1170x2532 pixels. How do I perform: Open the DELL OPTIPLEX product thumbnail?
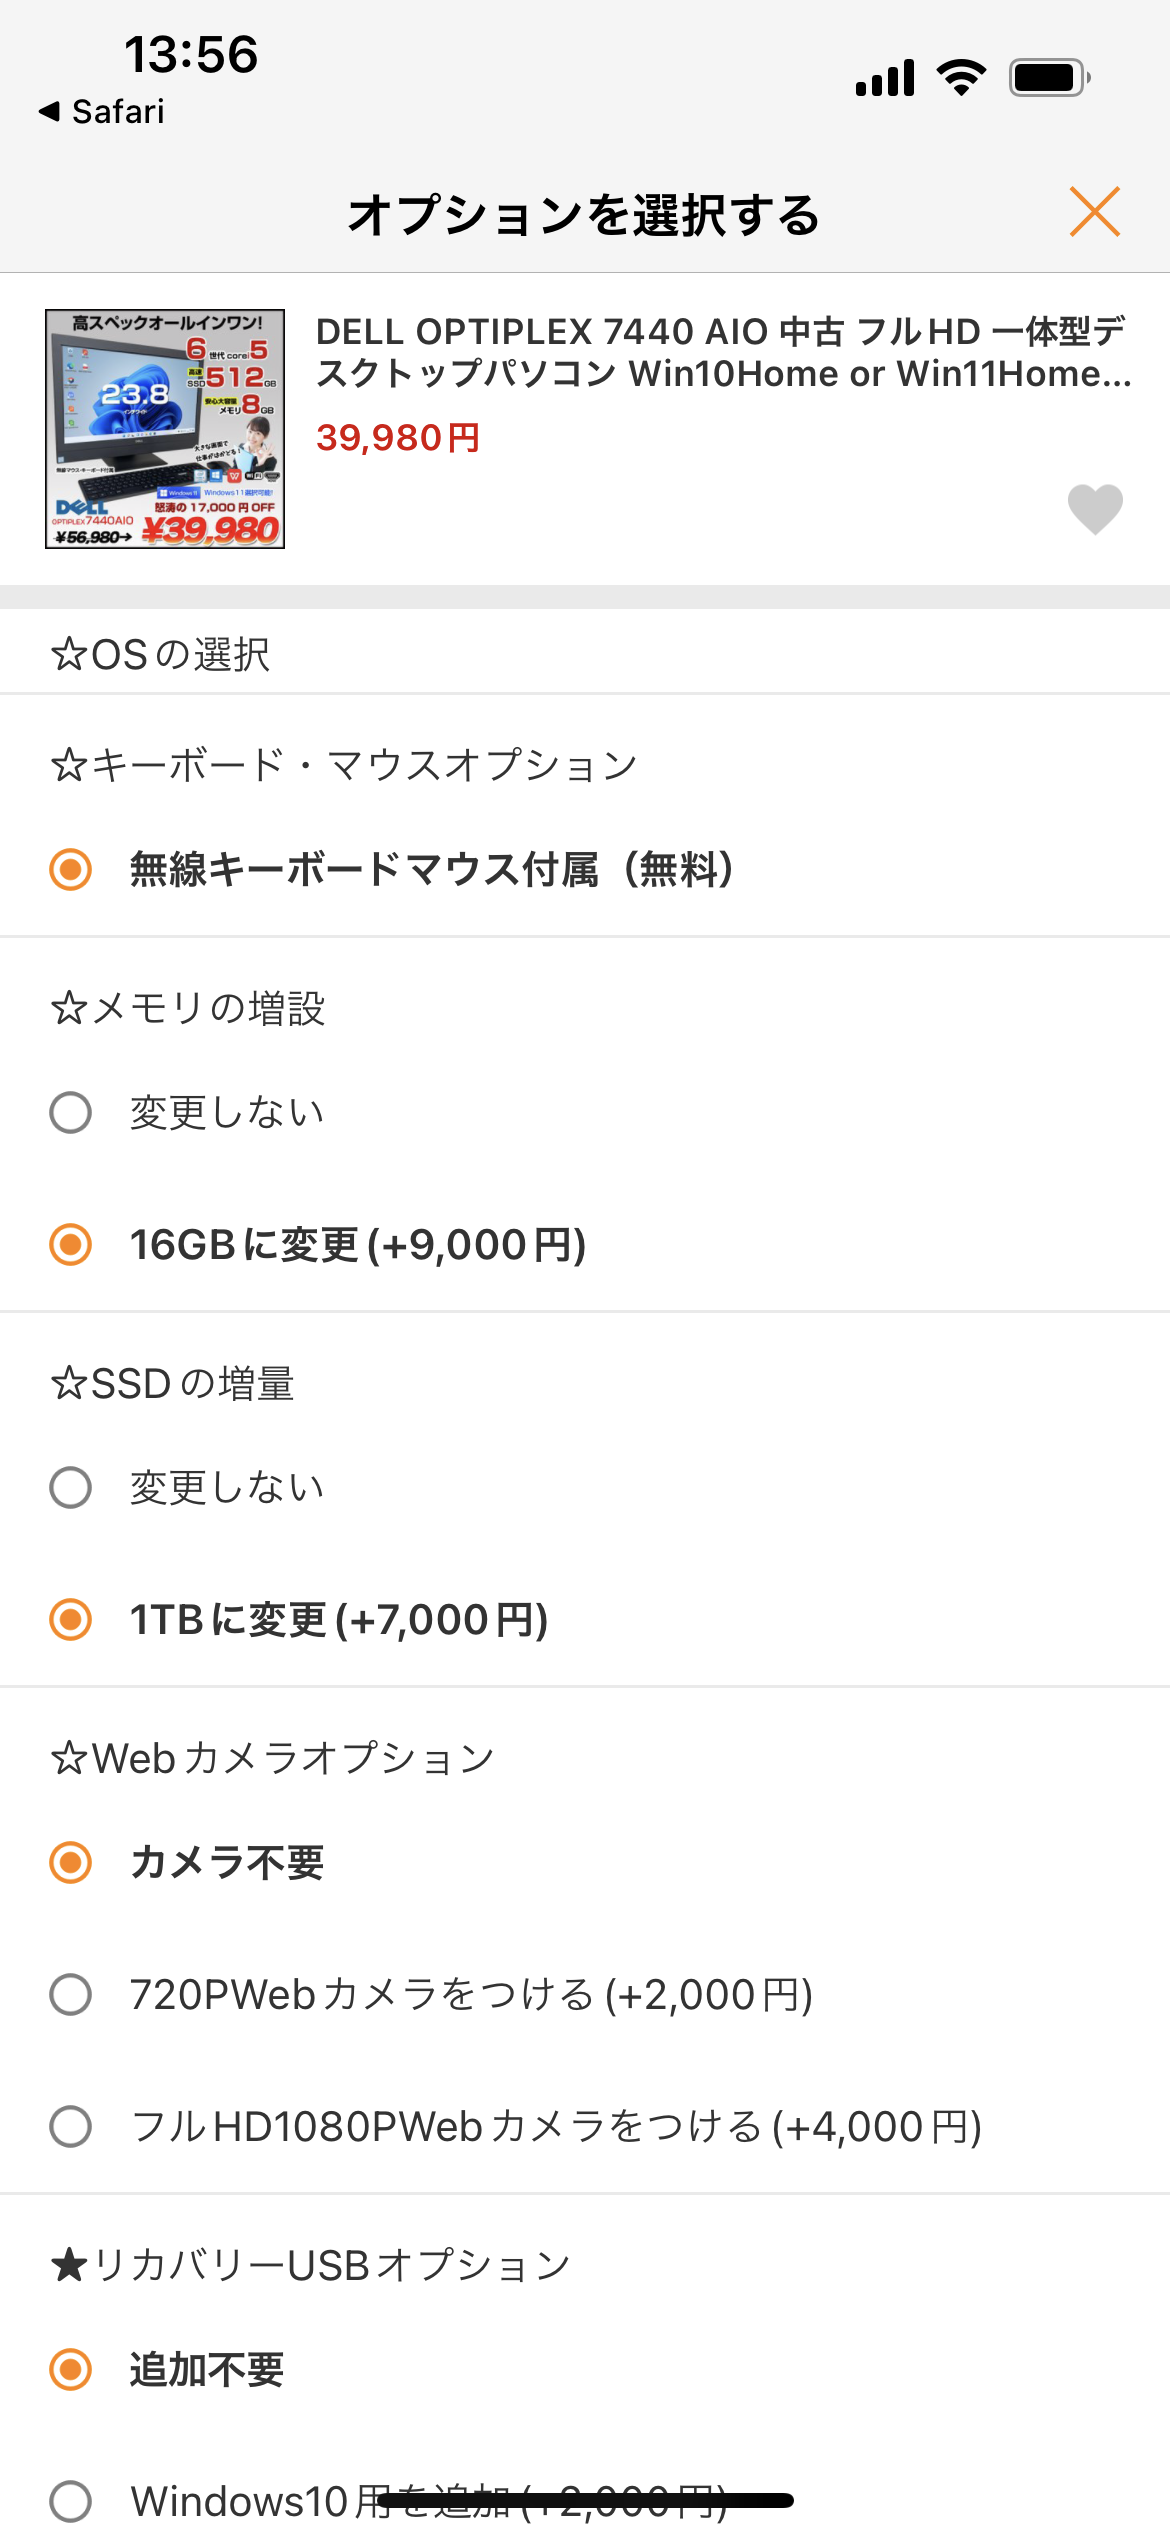coord(165,429)
